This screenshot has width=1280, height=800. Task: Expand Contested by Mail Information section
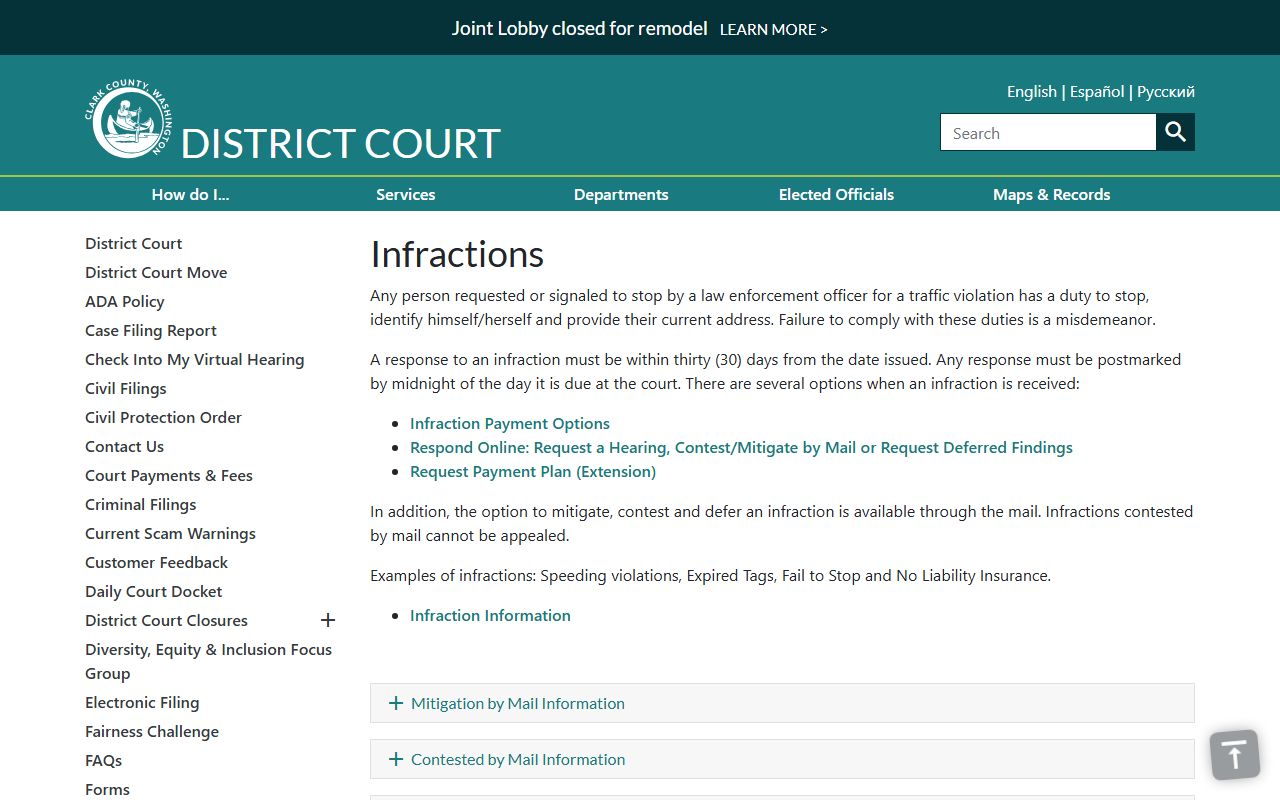pyautogui.click(x=782, y=759)
